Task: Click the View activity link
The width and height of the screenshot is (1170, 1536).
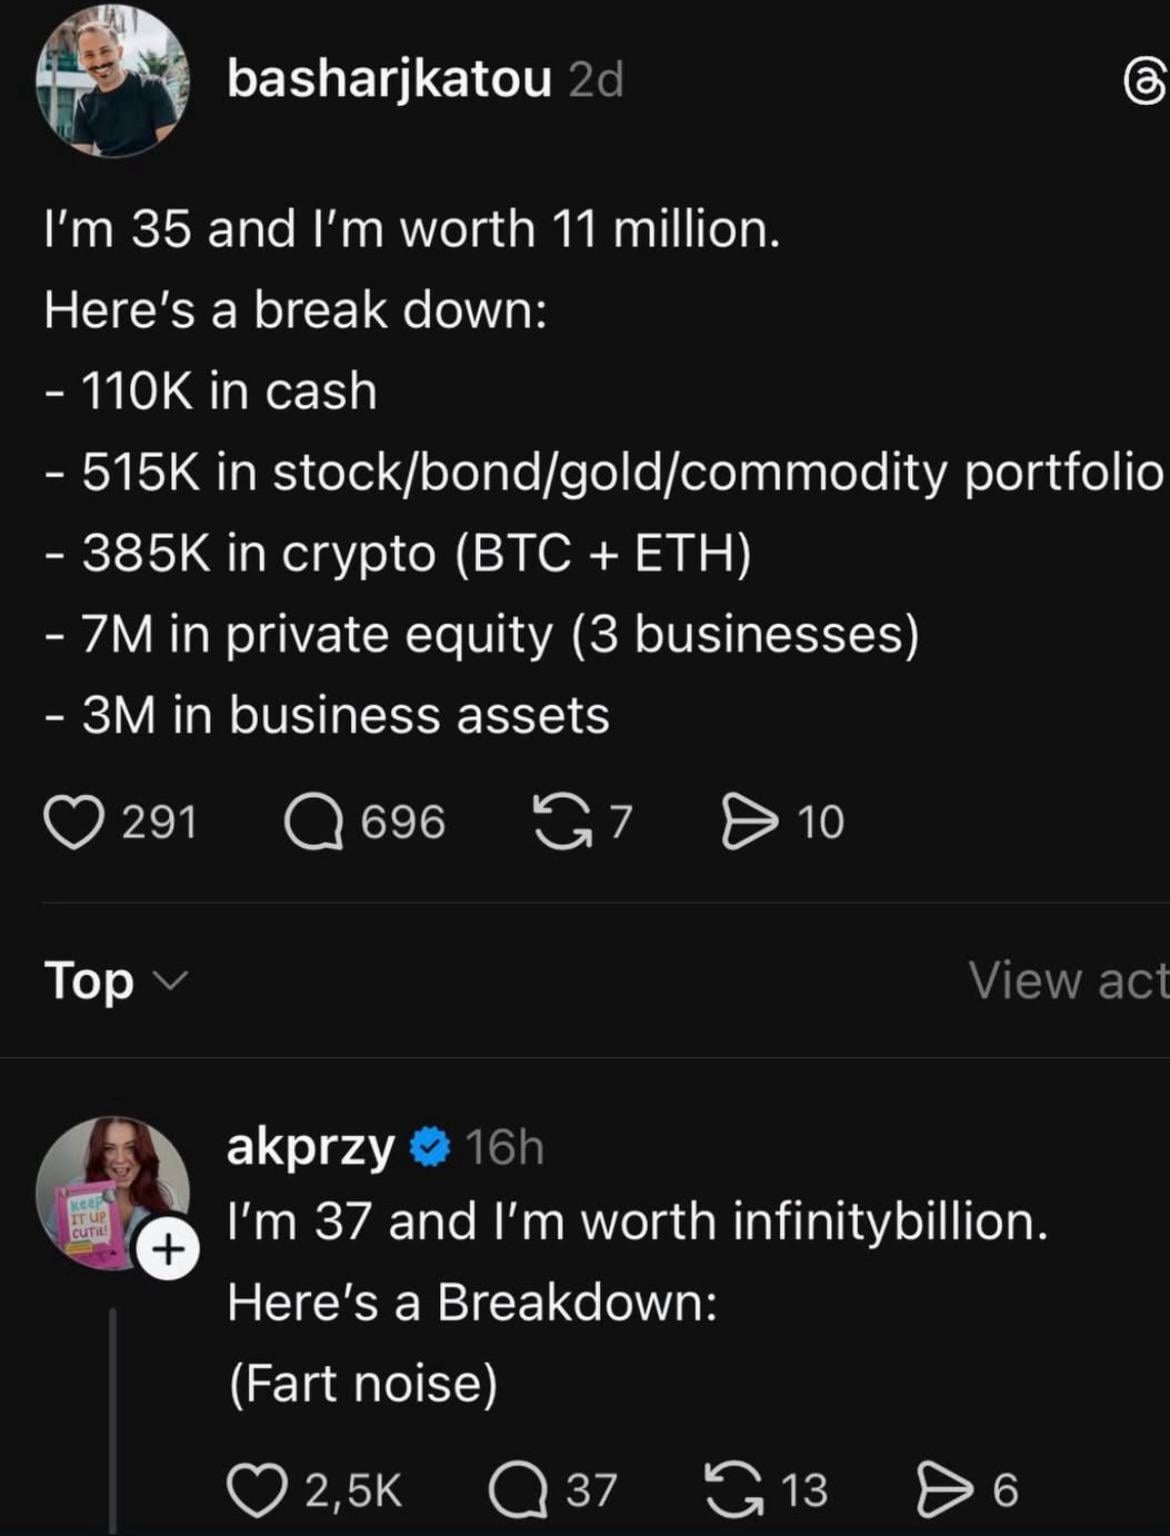Action: point(1068,980)
